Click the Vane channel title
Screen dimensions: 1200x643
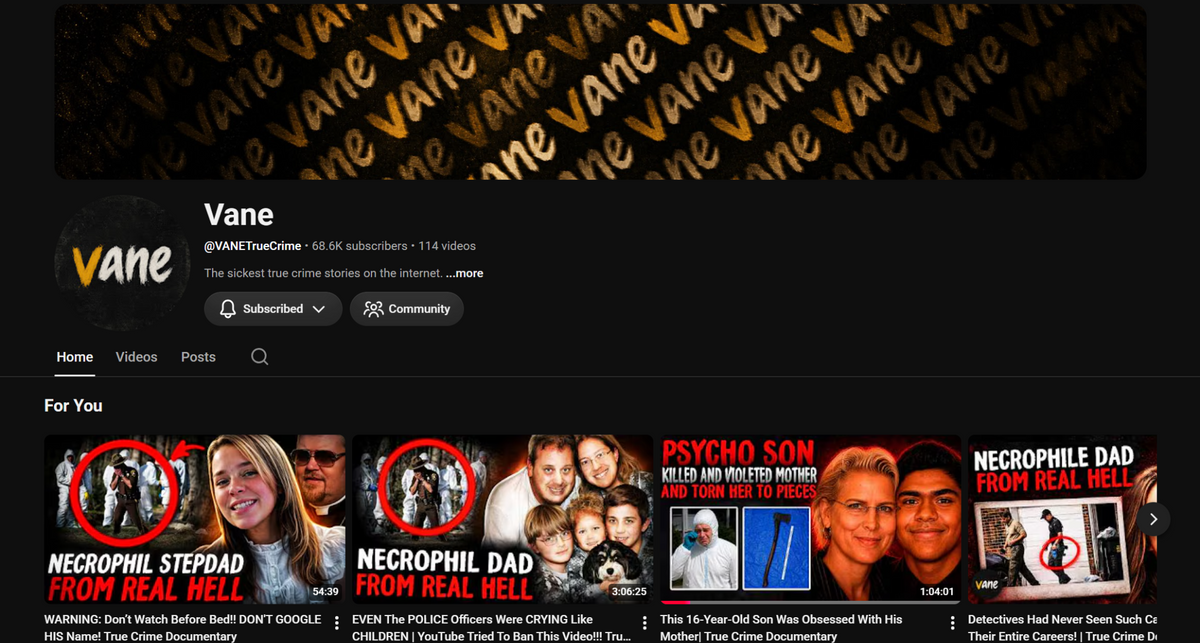pos(239,214)
